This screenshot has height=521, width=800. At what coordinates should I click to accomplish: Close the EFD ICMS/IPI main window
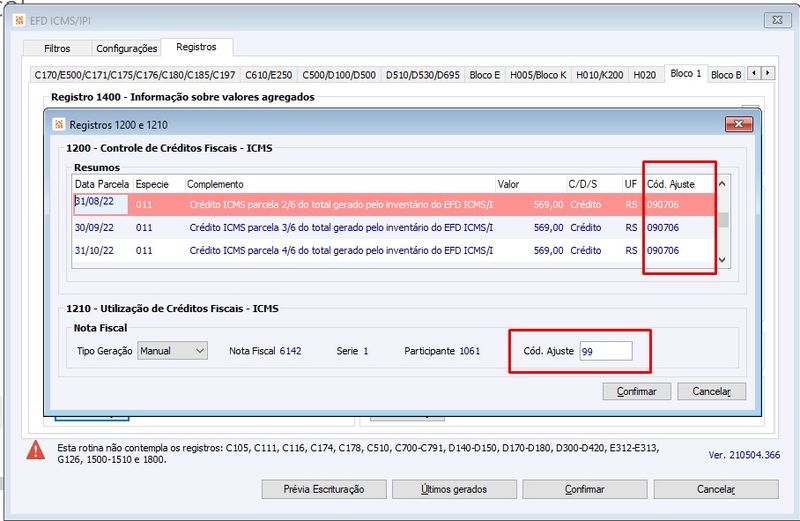tap(777, 20)
